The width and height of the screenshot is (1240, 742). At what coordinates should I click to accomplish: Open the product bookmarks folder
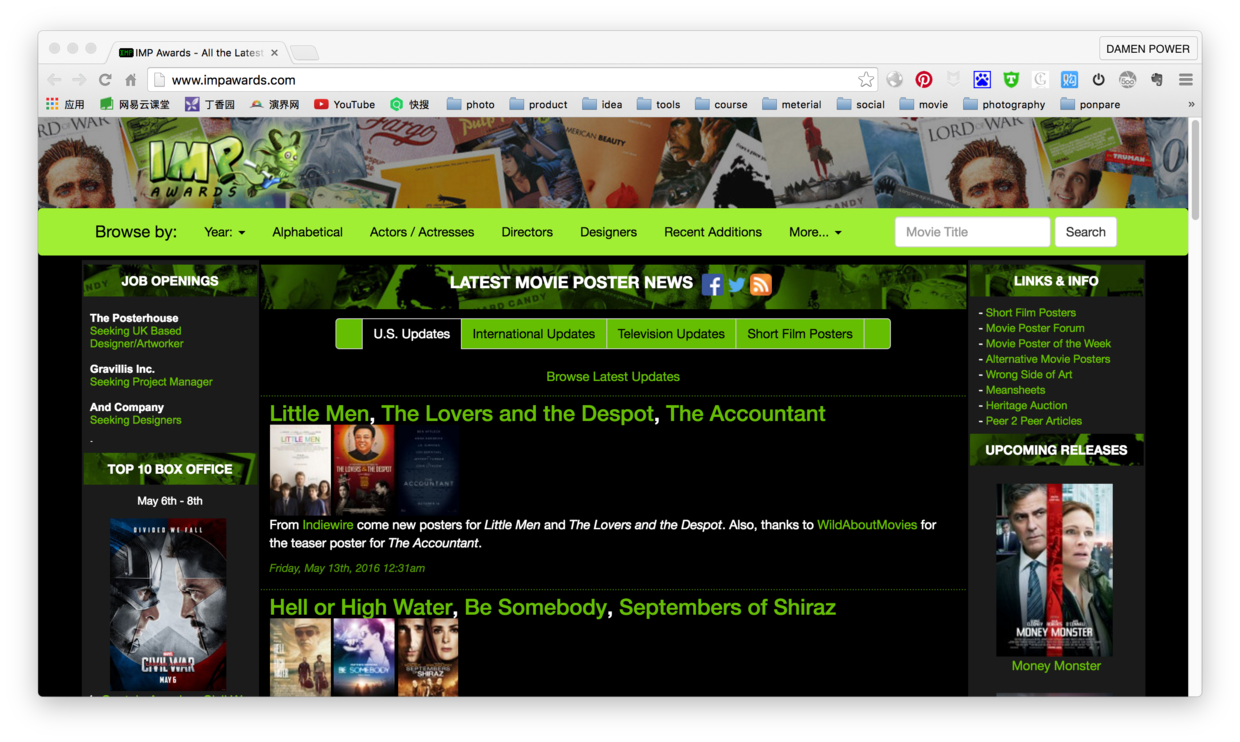coord(538,104)
